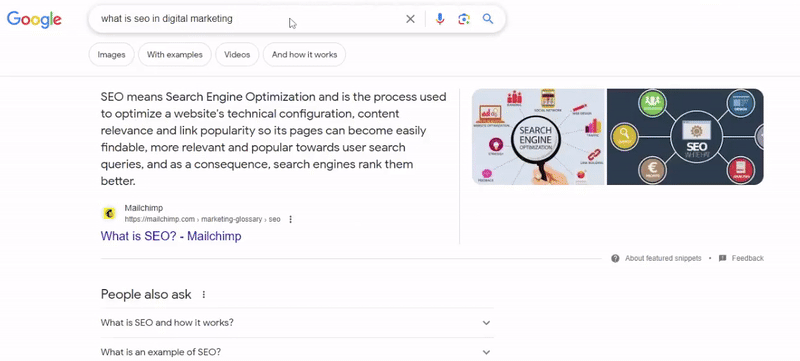This screenshot has height=361, width=800.
Task: Select the With examples filter chip
Action: (x=175, y=55)
